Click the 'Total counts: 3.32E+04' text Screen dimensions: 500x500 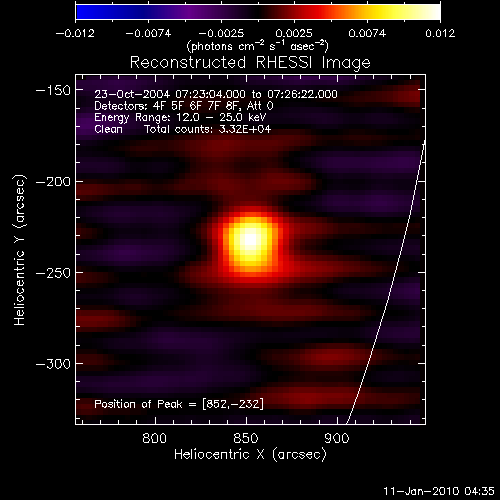(x=208, y=129)
